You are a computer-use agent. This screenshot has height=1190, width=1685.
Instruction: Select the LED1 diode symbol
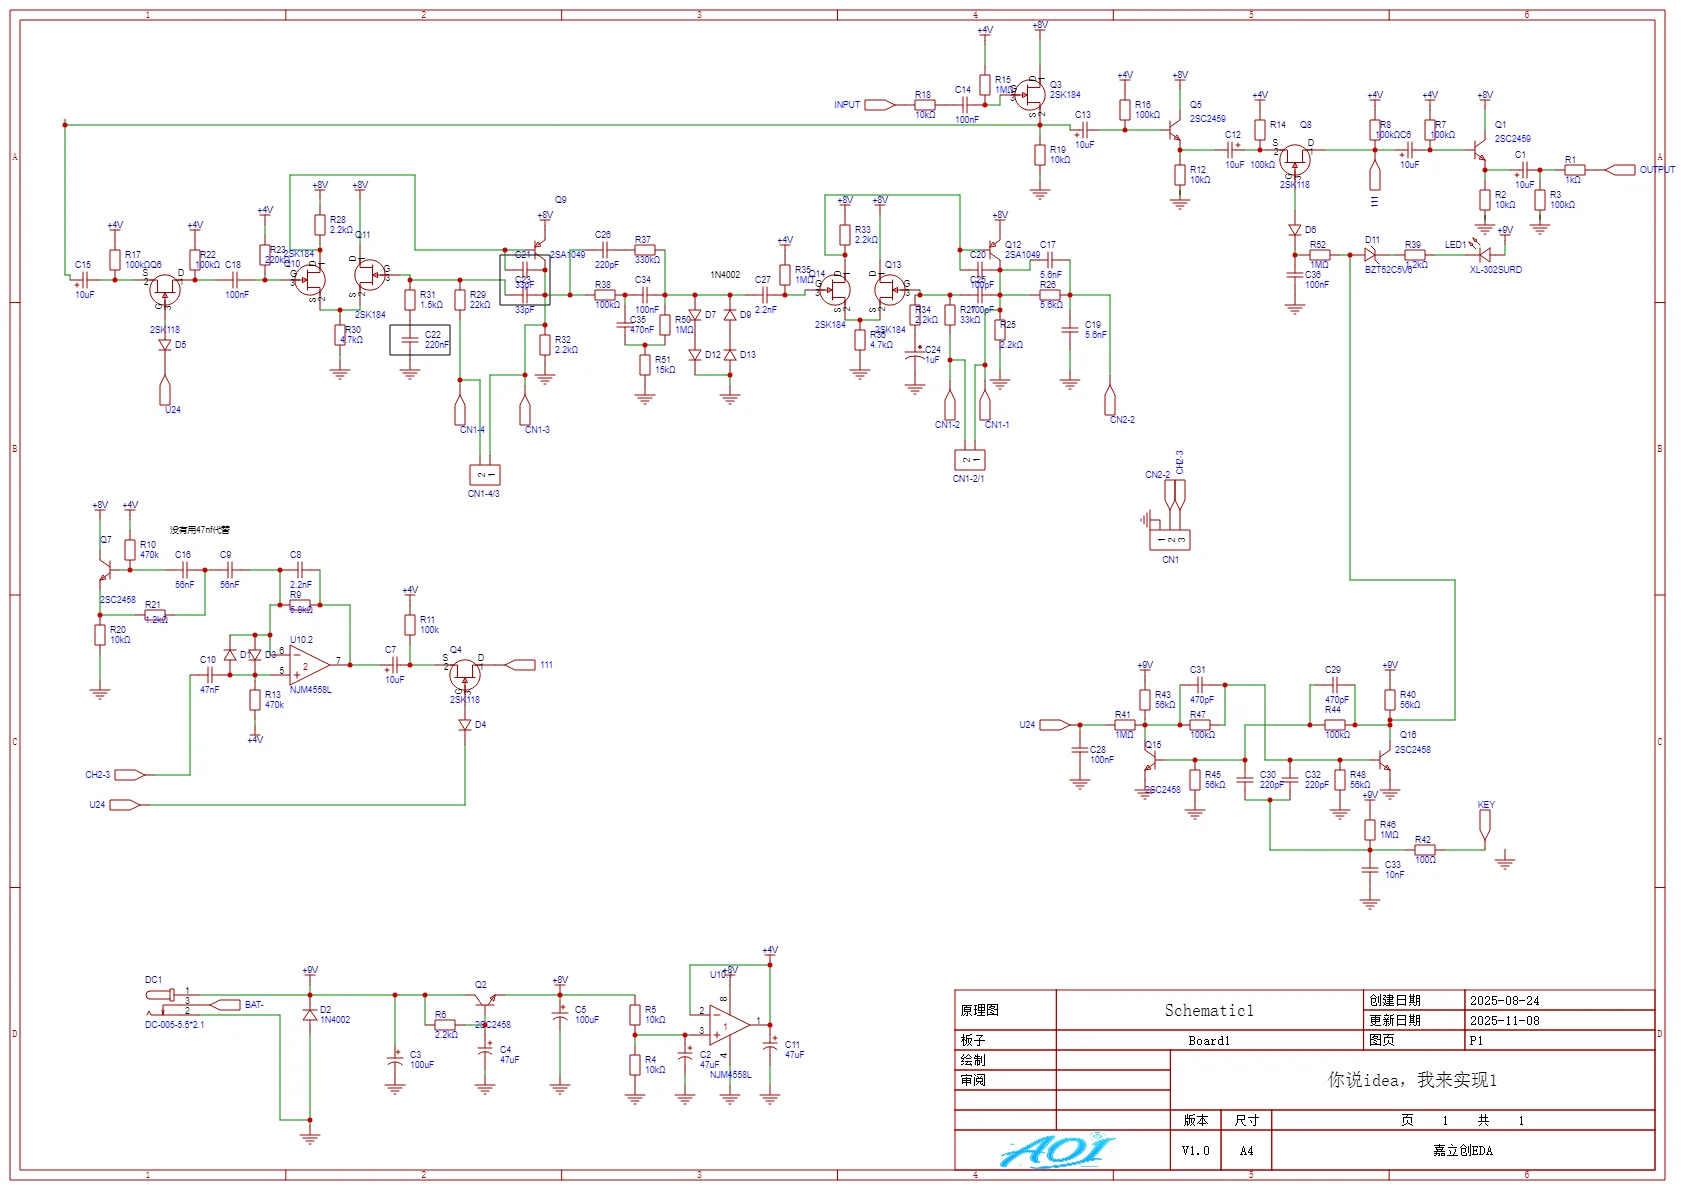[1484, 255]
